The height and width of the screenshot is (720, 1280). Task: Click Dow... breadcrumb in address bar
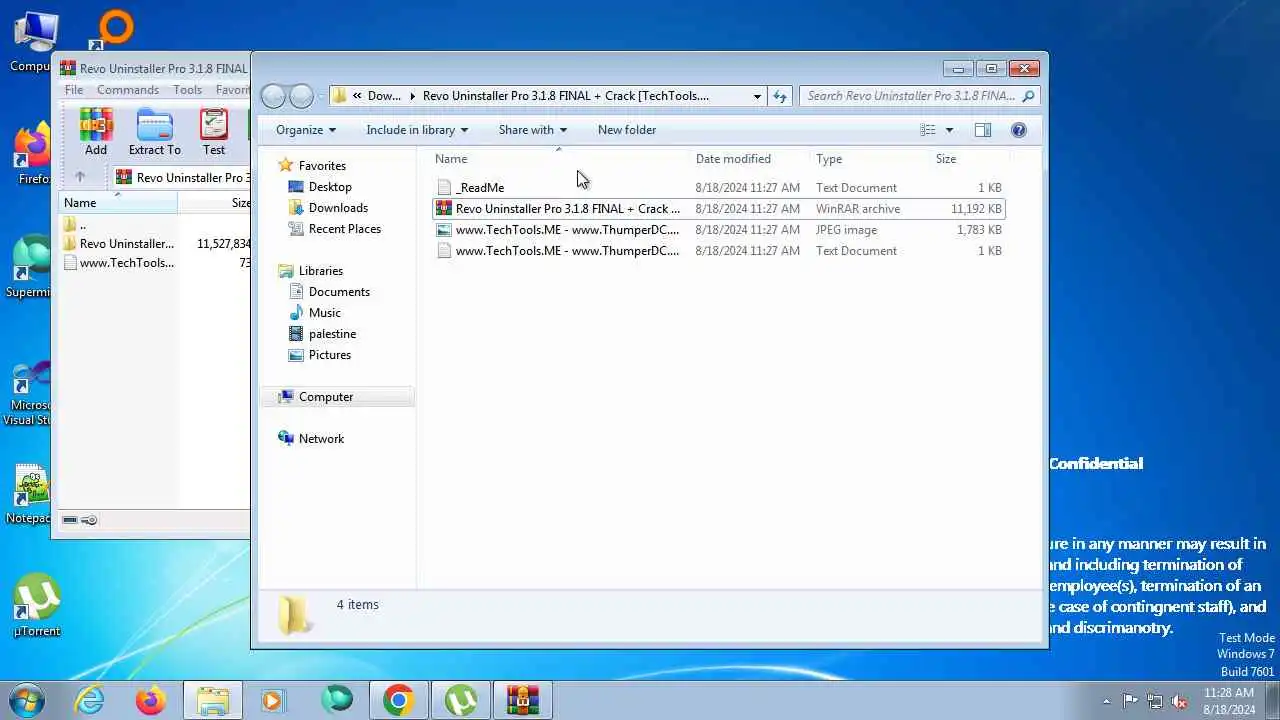[x=384, y=96]
